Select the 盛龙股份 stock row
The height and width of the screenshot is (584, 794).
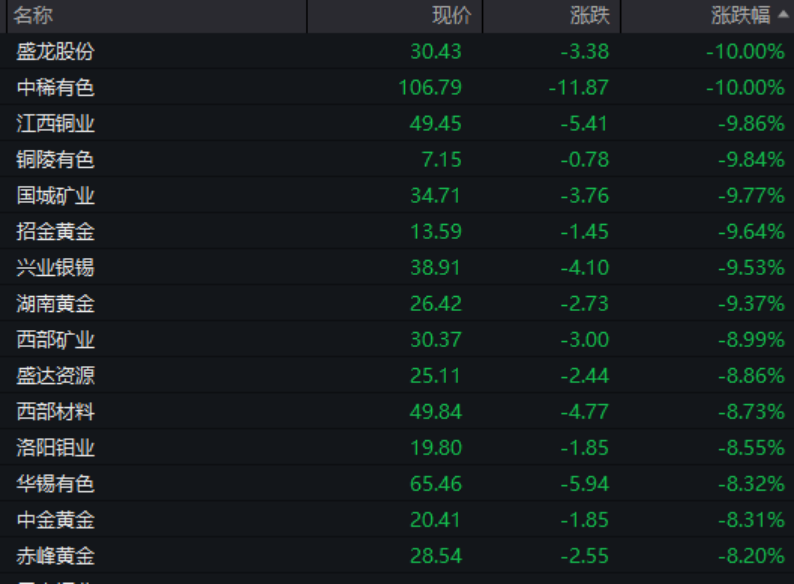(x=397, y=51)
